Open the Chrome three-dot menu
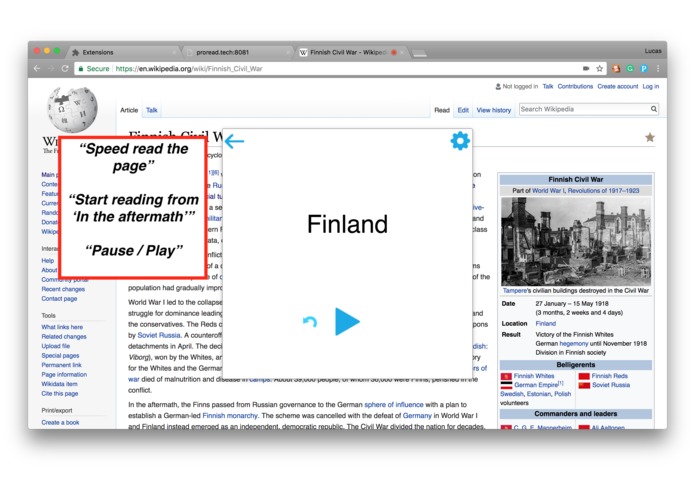Viewport: 695px width, 494px height. click(x=658, y=69)
